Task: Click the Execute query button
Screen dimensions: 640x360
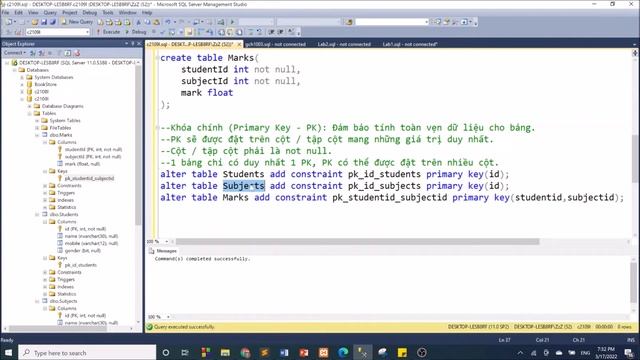Action: pos(108,32)
